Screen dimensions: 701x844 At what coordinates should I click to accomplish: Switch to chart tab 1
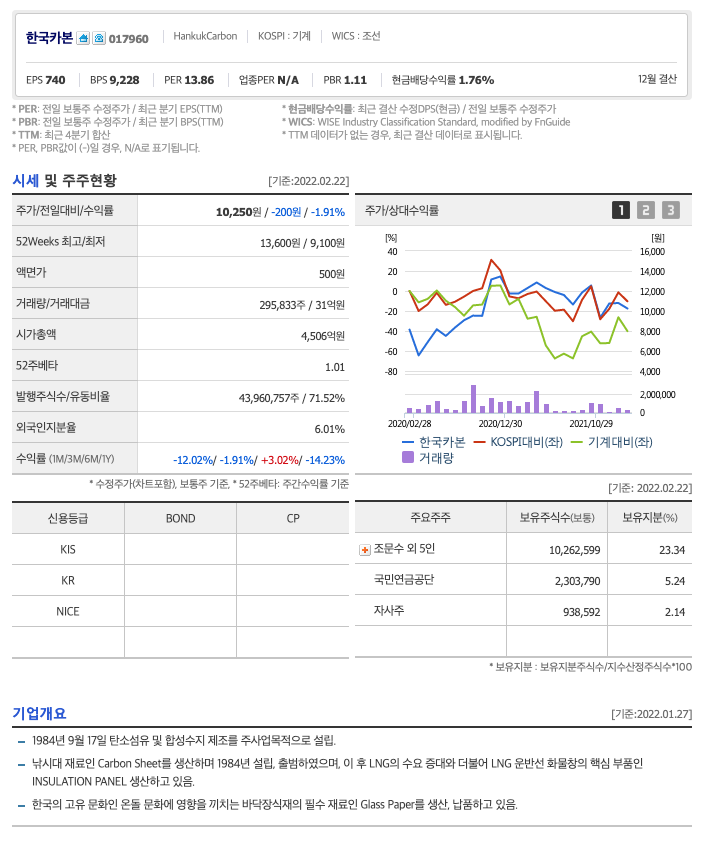coord(621,210)
